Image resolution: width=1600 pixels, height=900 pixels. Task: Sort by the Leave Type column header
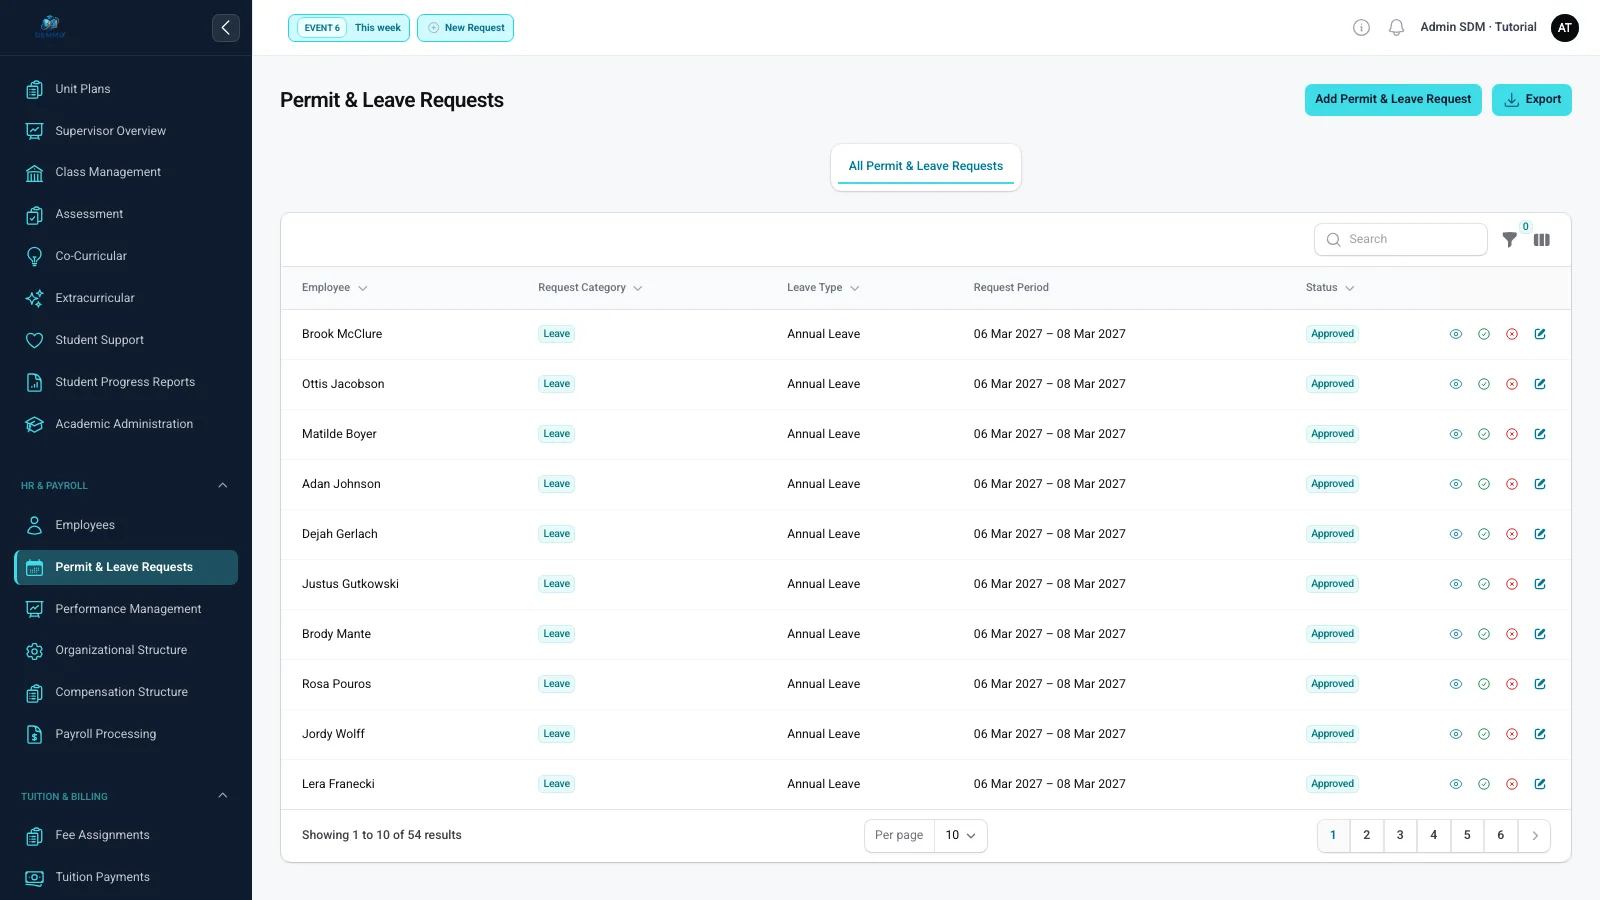point(823,288)
